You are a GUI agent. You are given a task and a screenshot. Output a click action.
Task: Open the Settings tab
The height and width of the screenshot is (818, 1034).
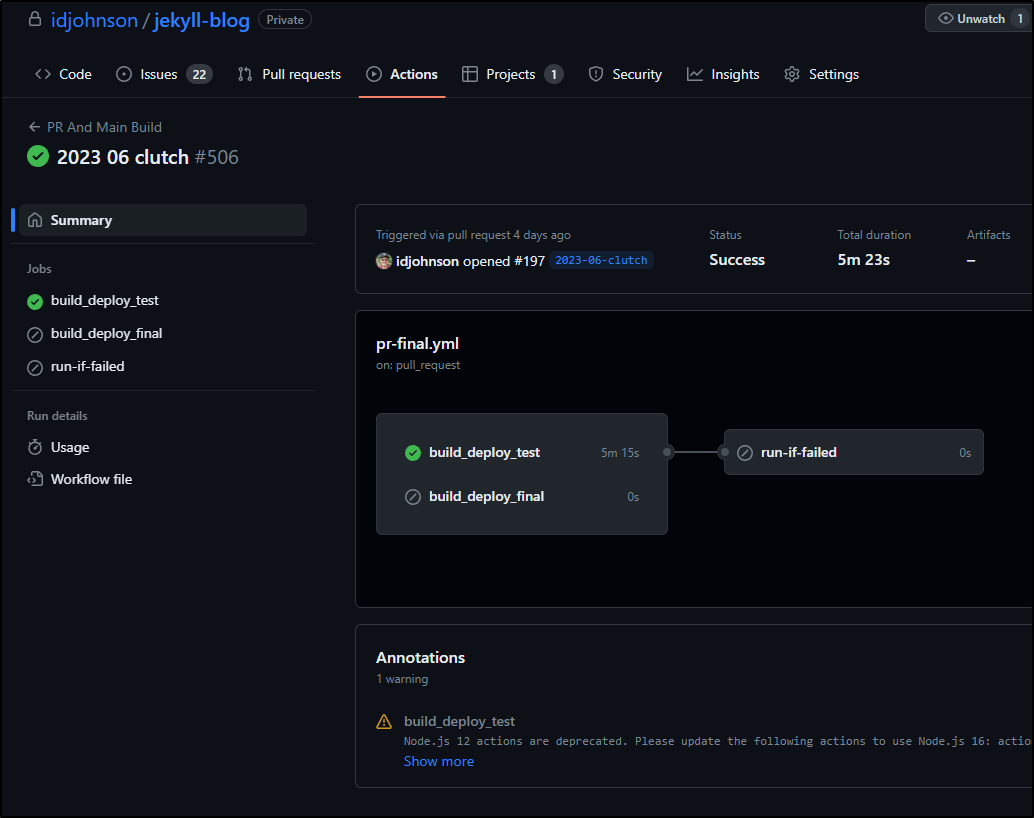pyautogui.click(x=822, y=75)
